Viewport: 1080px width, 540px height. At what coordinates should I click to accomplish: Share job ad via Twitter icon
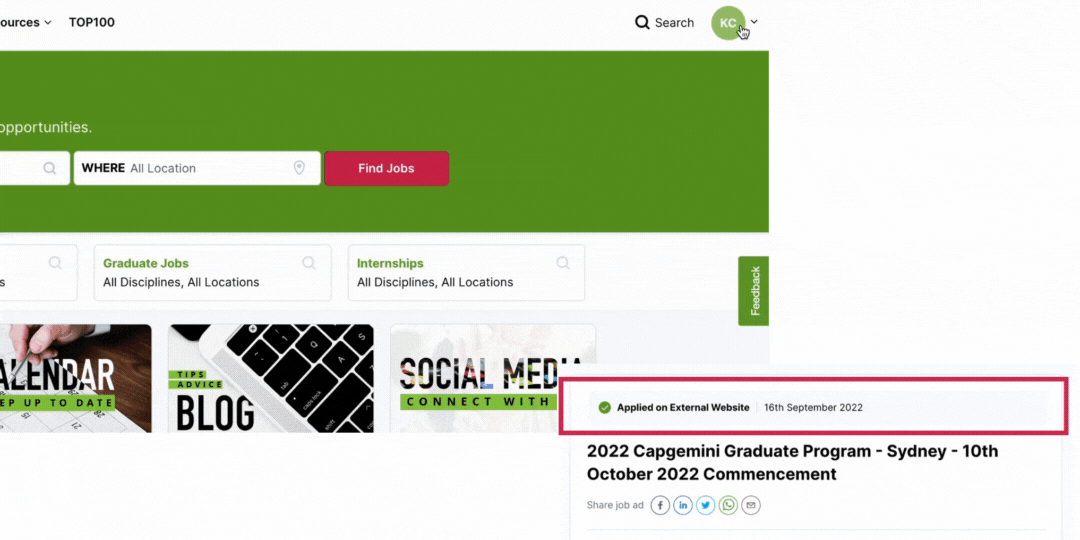(x=705, y=506)
